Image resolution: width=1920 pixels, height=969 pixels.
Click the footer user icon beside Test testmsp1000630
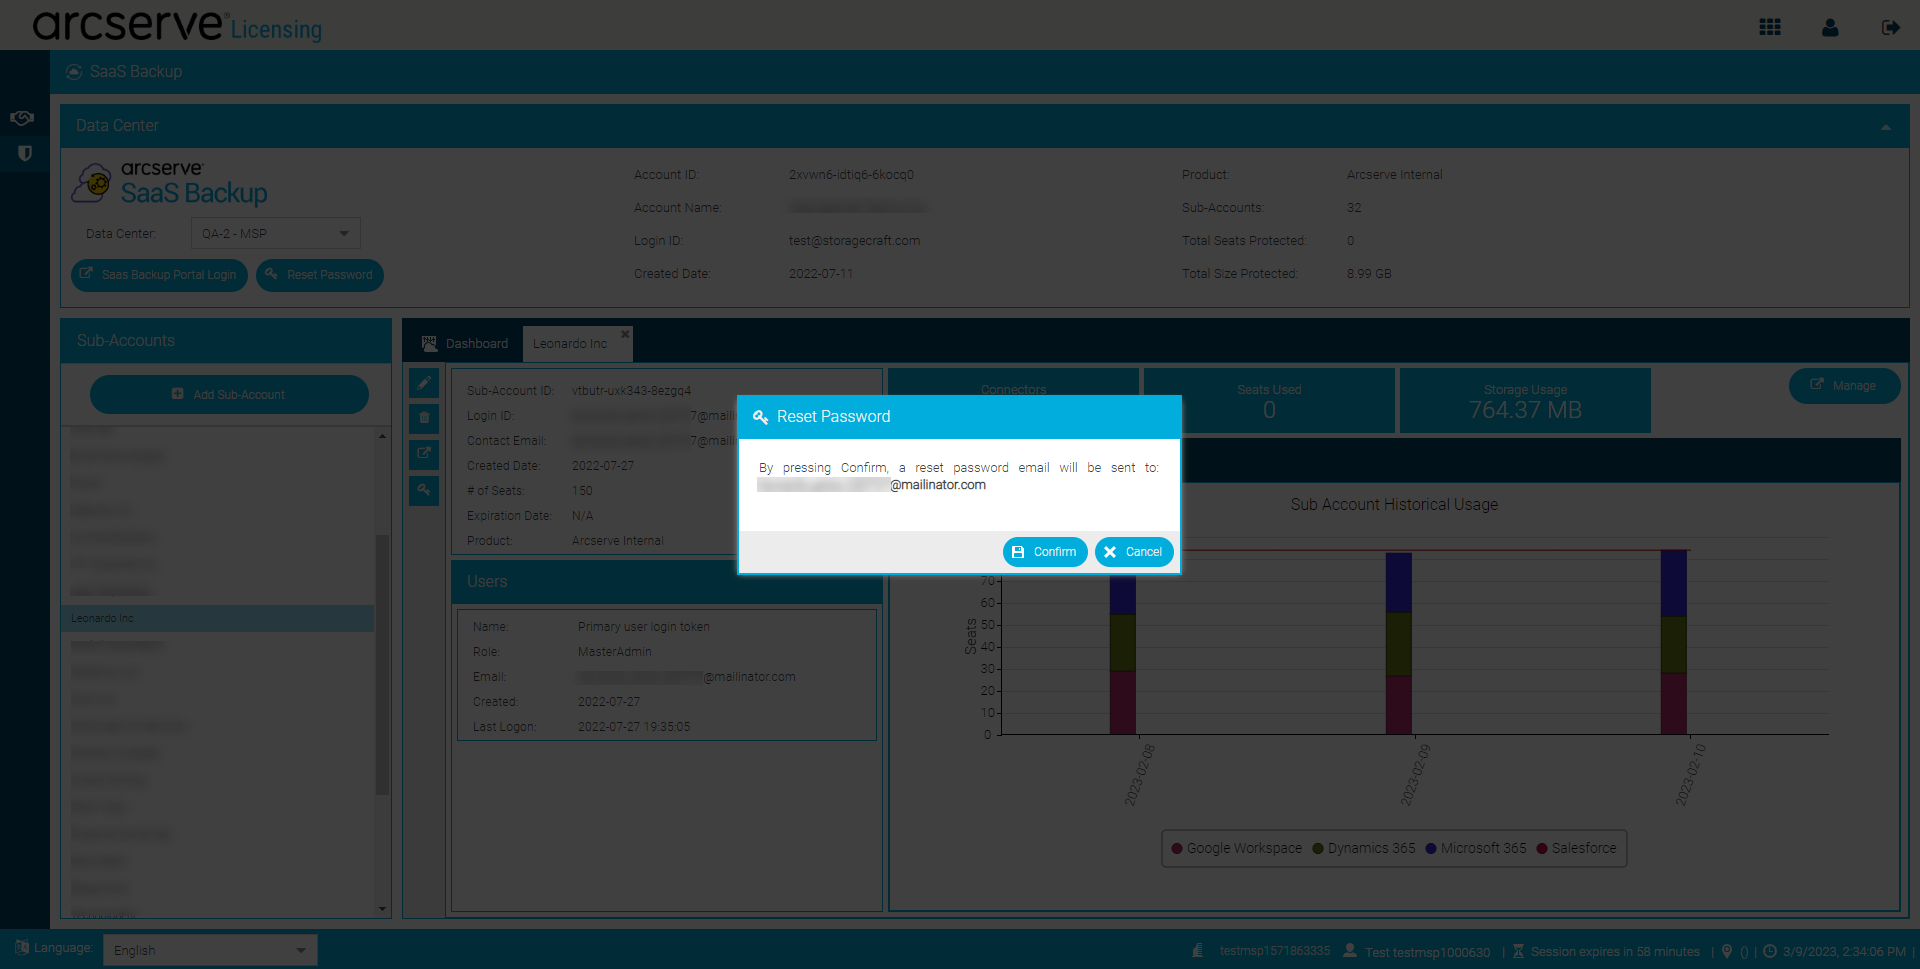[x=1350, y=950]
